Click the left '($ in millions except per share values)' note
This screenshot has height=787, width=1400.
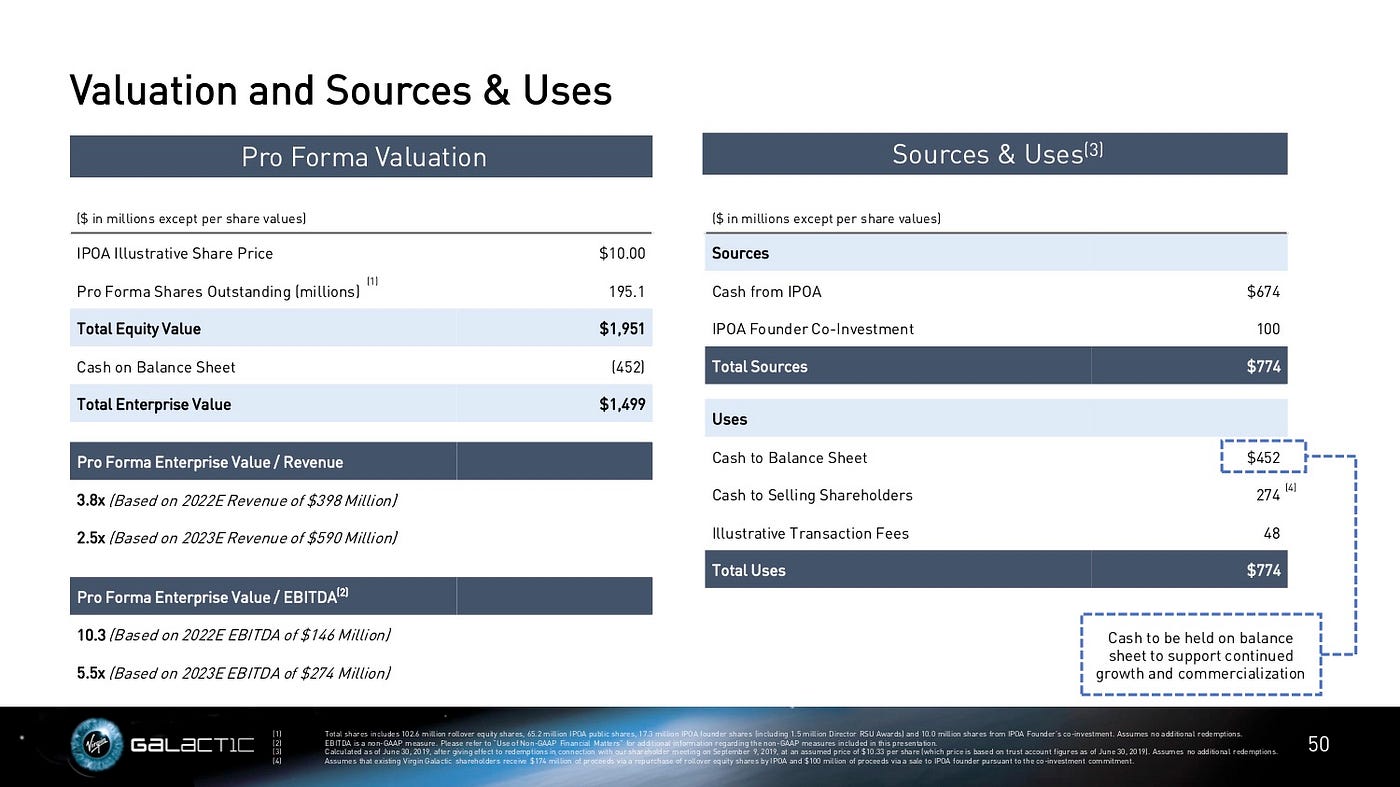(x=191, y=218)
